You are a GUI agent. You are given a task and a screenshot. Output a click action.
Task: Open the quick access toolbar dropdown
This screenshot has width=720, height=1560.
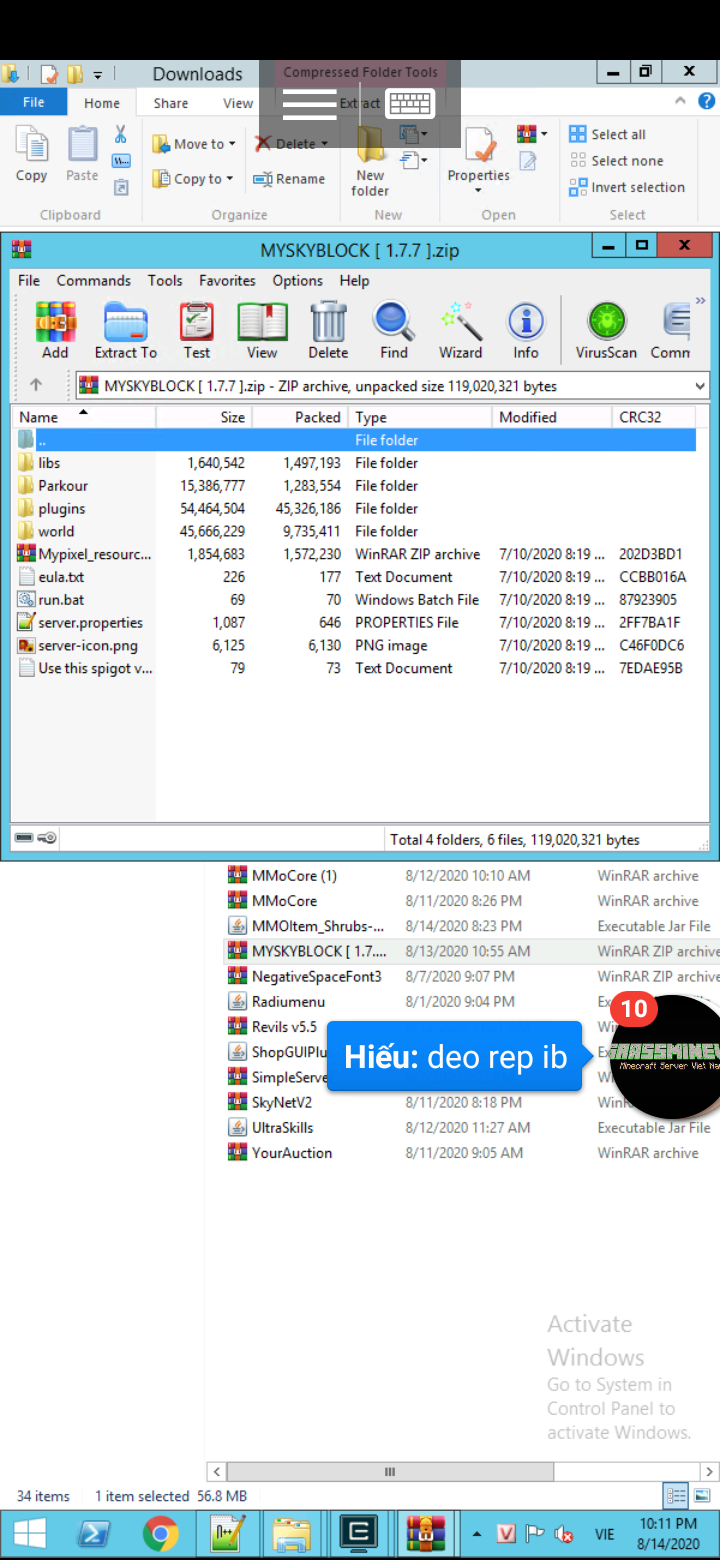click(98, 74)
